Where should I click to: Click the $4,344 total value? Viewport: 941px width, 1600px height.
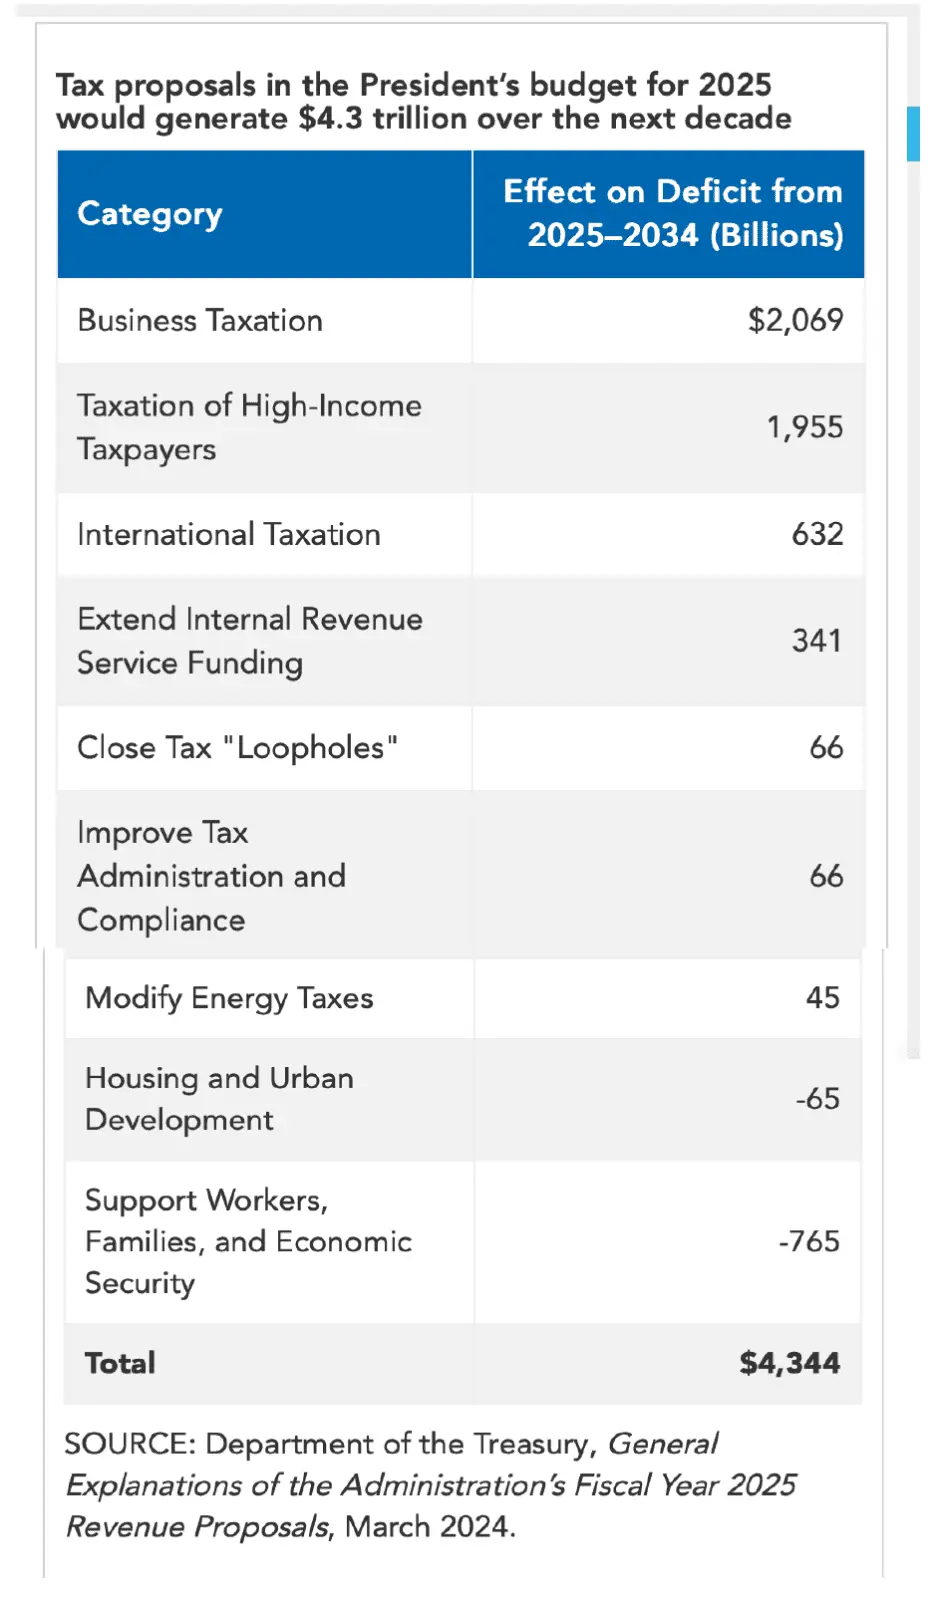click(x=789, y=1363)
